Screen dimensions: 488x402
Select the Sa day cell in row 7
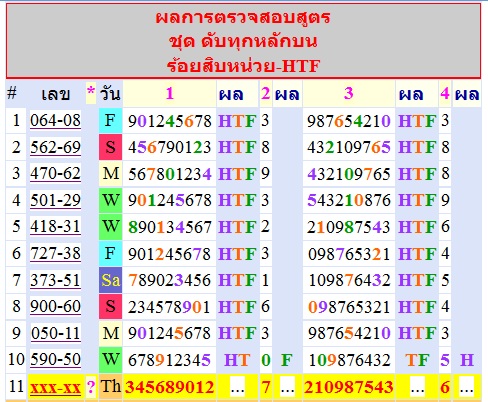[110, 280]
